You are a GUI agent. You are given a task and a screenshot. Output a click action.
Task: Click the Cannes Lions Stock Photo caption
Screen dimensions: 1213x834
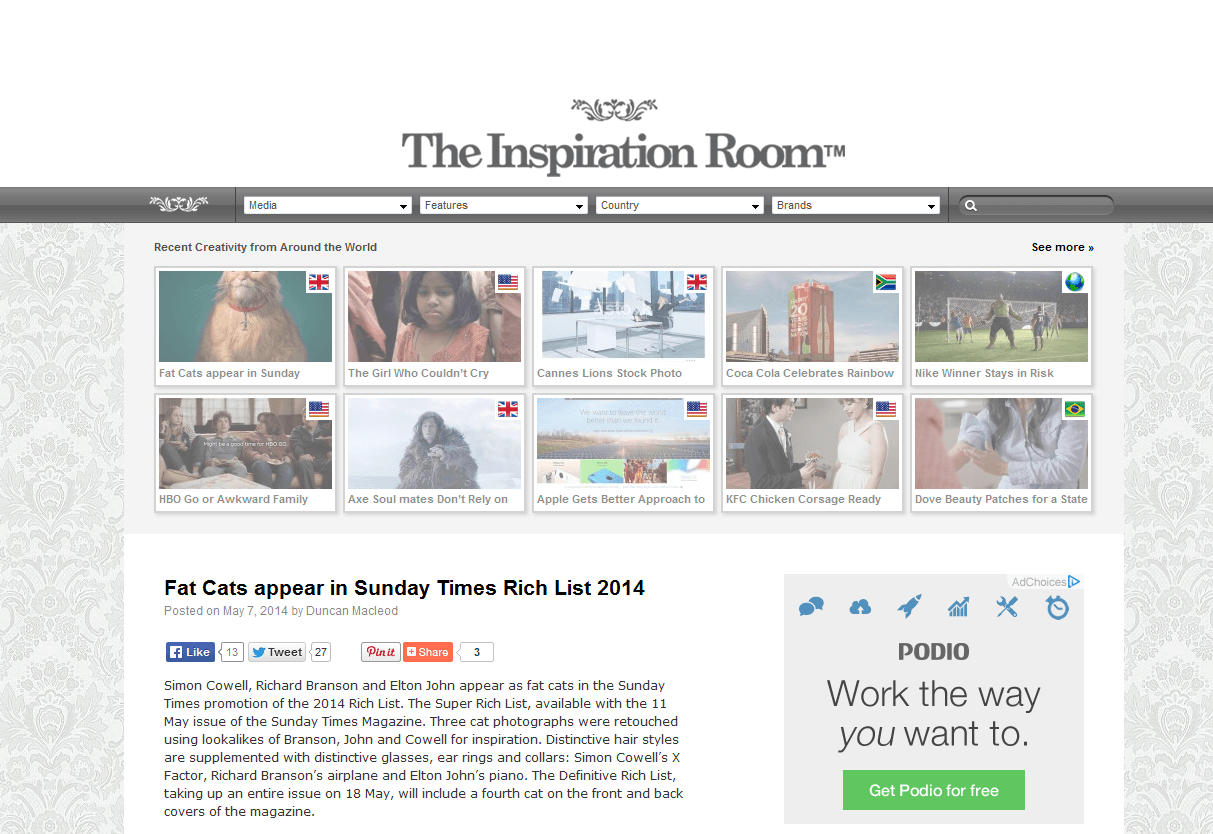point(610,373)
